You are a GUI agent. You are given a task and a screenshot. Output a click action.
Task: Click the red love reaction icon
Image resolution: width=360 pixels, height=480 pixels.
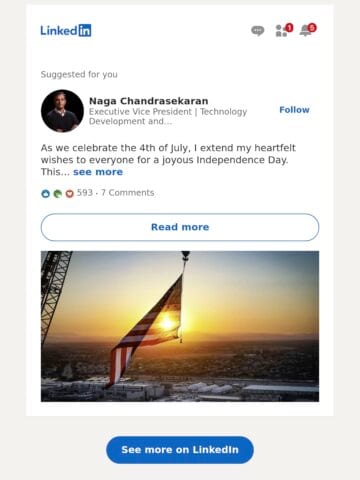(69, 193)
